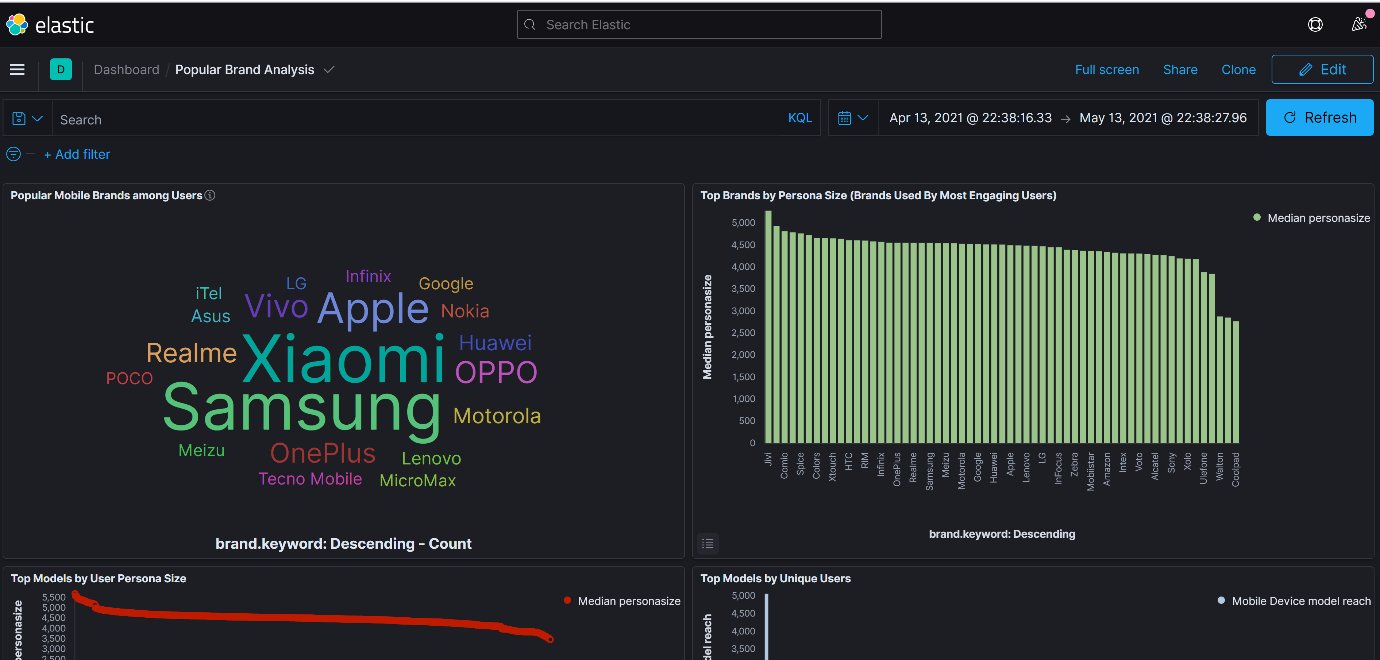Open the Popular Brand Analysis breadcrumb dropdown
Viewport: 1380px width, 660px height.
(330, 69)
